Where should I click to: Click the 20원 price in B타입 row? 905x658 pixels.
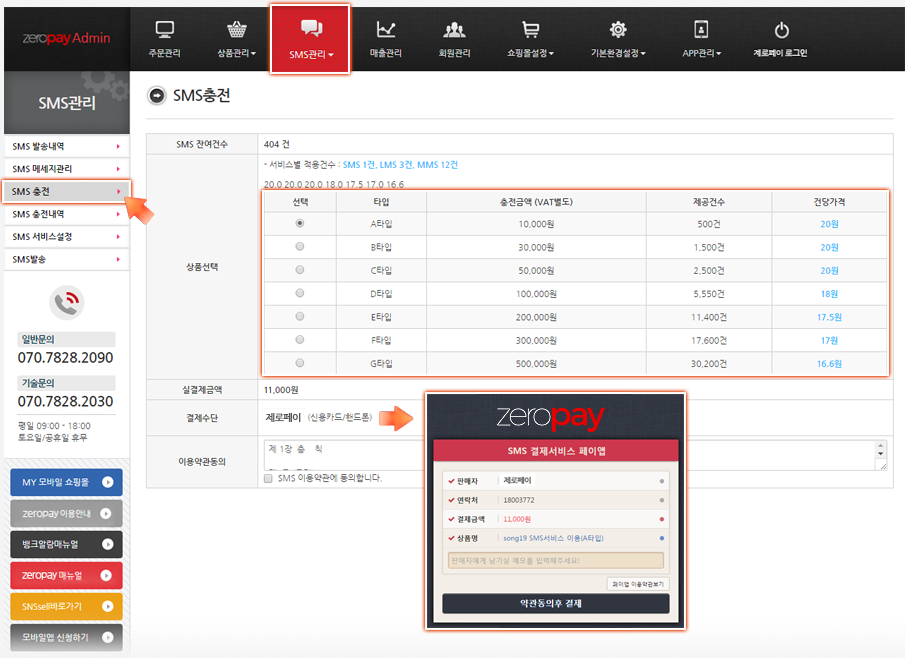click(x=829, y=248)
